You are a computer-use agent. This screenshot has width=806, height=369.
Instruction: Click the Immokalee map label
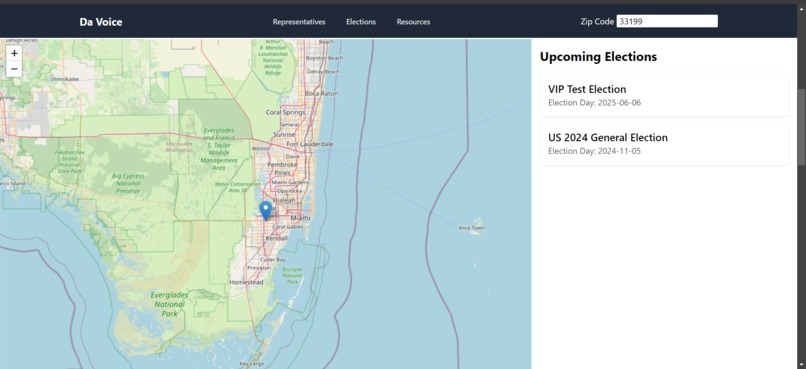coord(65,79)
